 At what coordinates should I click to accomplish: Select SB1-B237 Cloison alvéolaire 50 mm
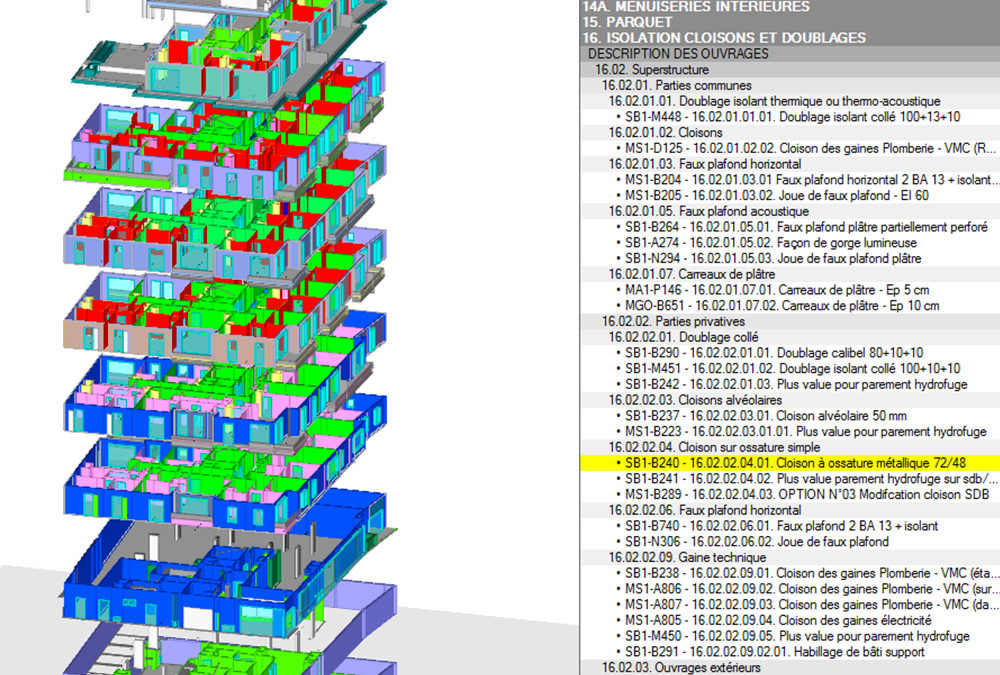790,416
